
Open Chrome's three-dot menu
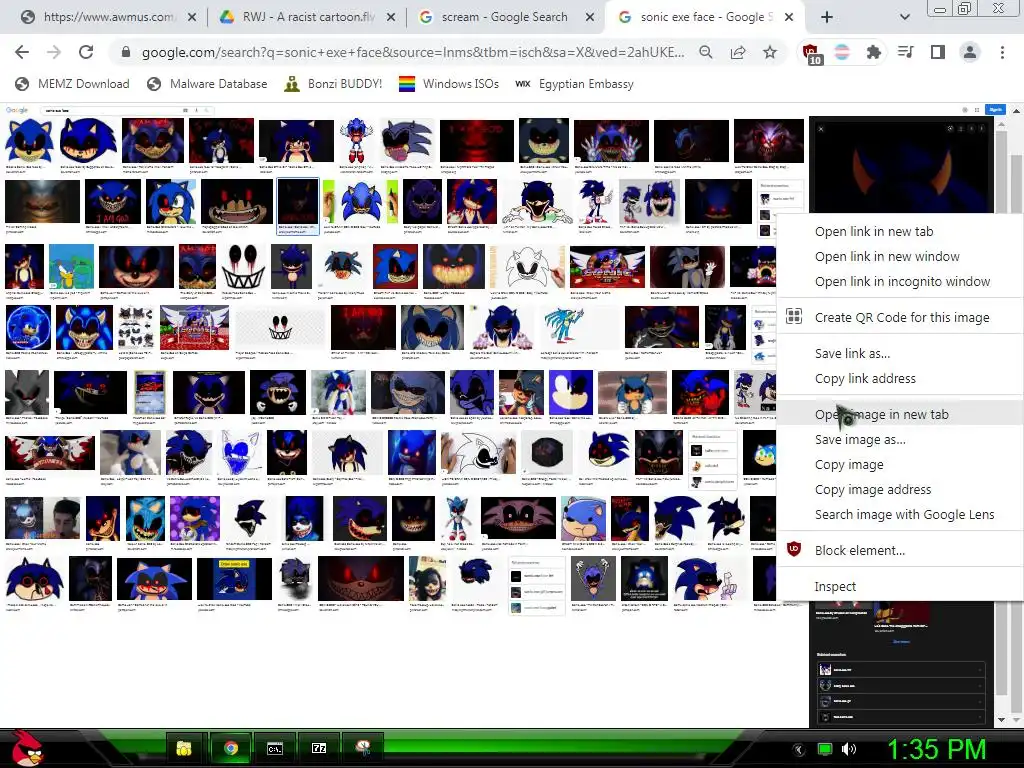[1002, 52]
